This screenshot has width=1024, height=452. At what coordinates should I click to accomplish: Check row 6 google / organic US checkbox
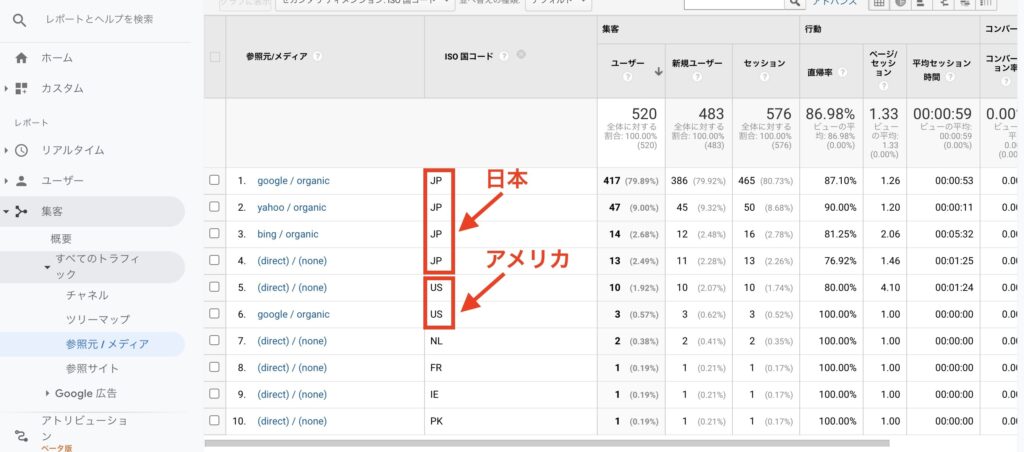click(214, 314)
